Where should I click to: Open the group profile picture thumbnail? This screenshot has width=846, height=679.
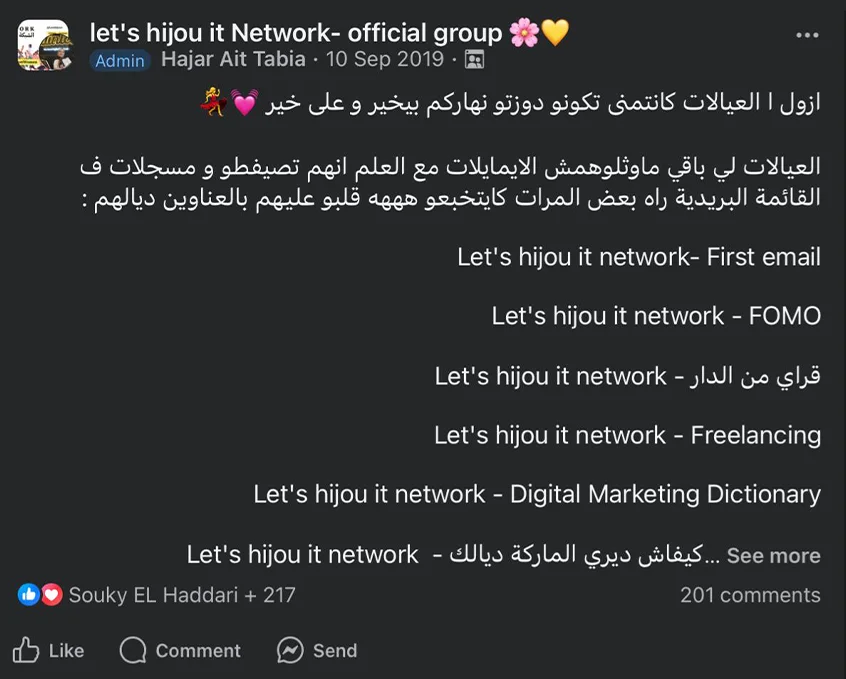pos(43,45)
